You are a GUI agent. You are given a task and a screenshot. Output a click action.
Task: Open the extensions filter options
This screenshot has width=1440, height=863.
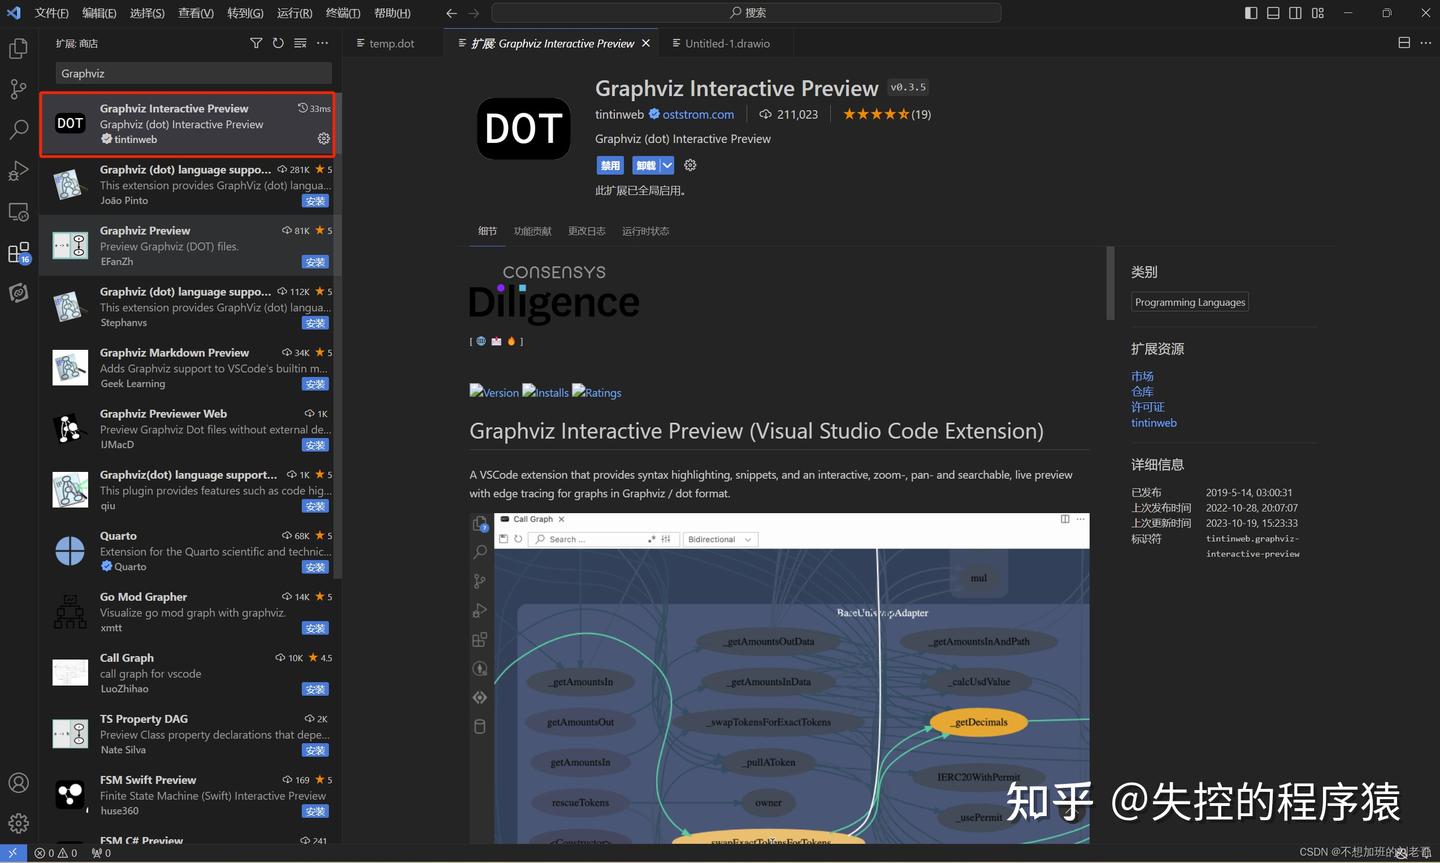tap(256, 43)
